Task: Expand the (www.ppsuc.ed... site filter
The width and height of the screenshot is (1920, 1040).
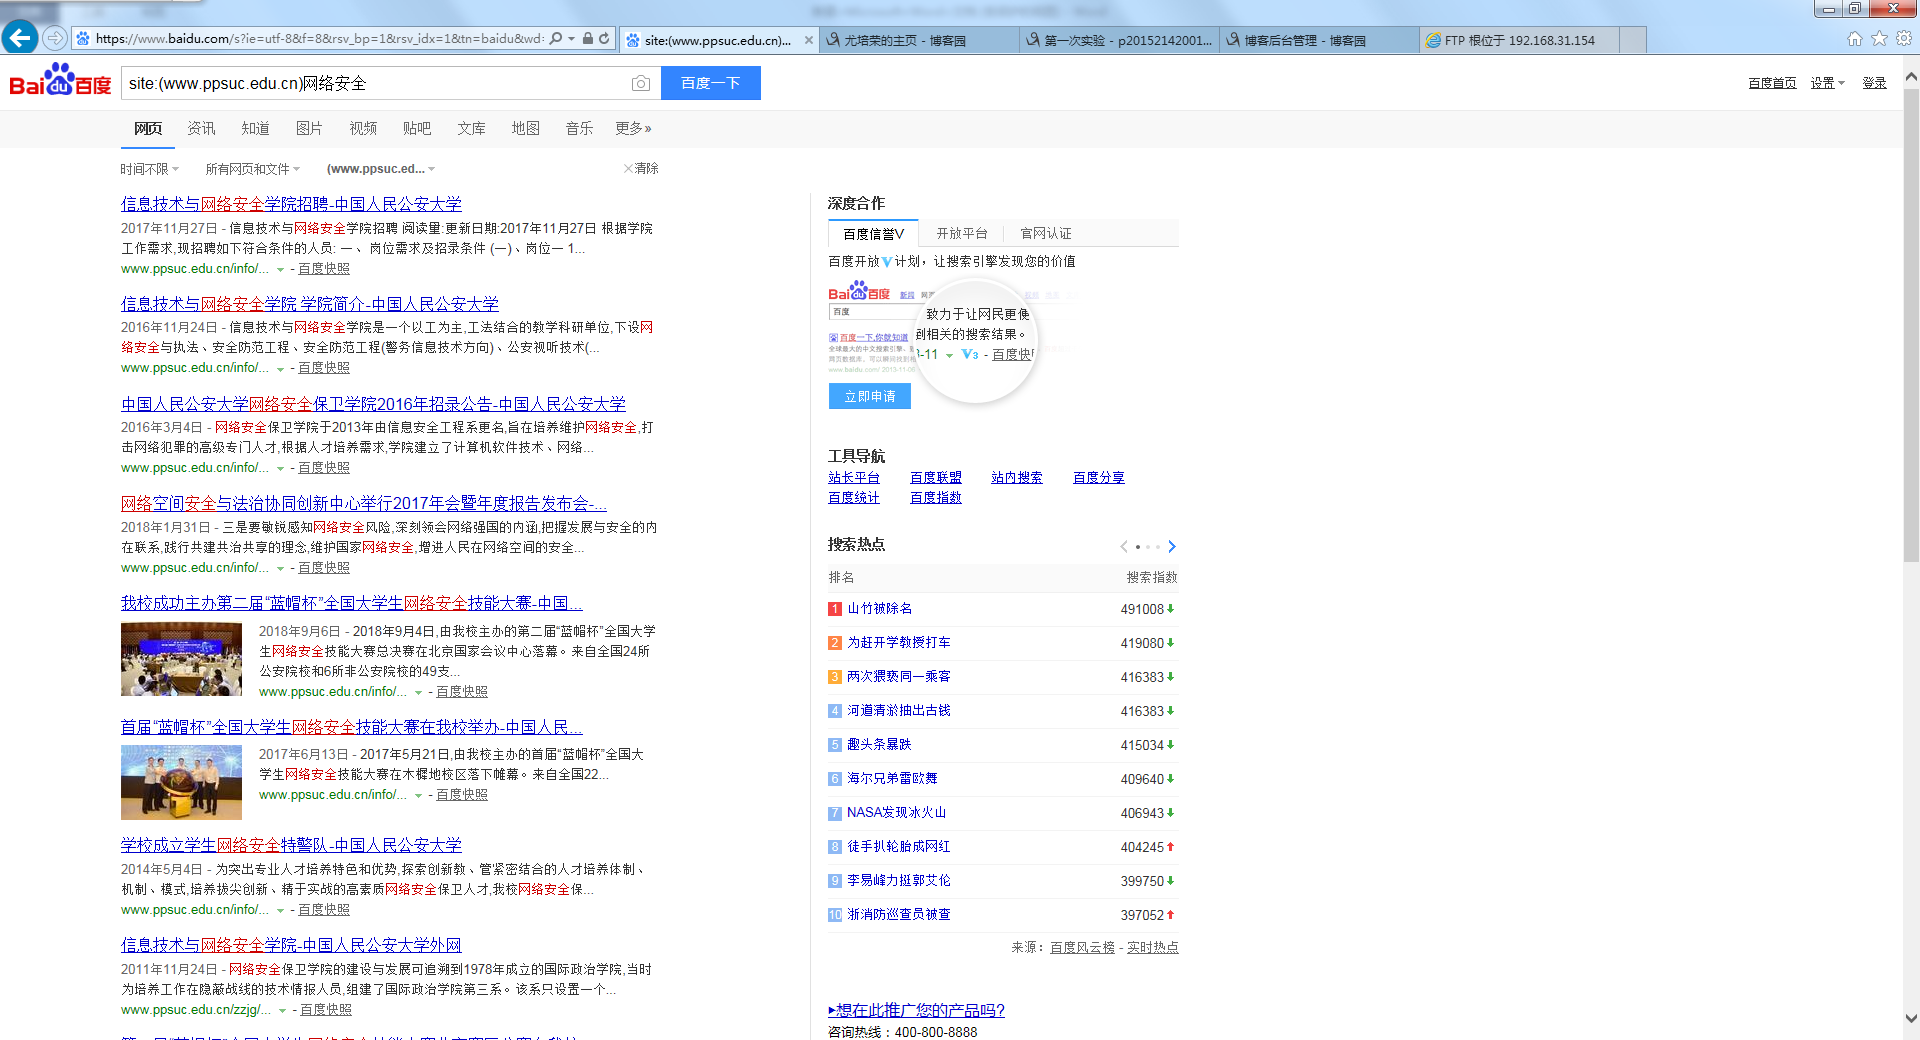Action: click(x=381, y=169)
